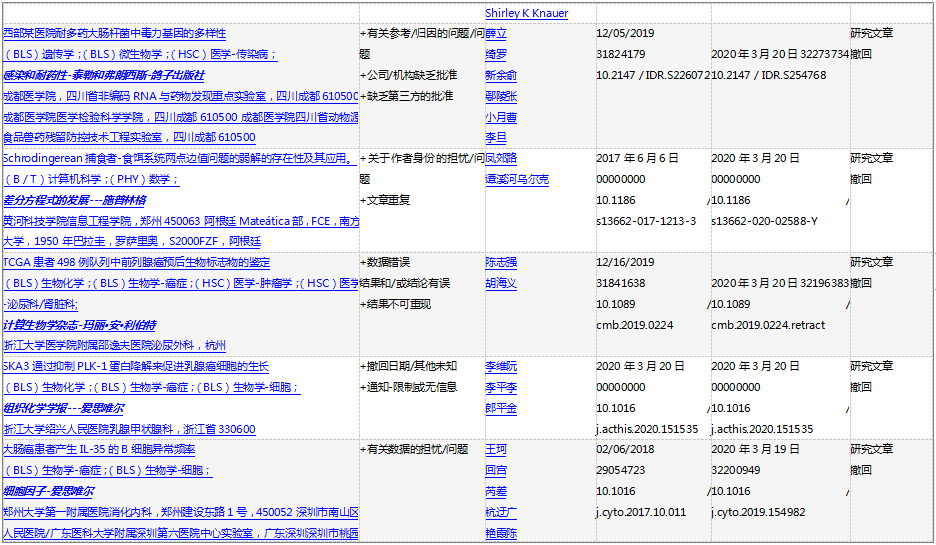This screenshot has height=545, width=936.
Task: Open author link 李平李
Action: pyautogui.click(x=501, y=387)
